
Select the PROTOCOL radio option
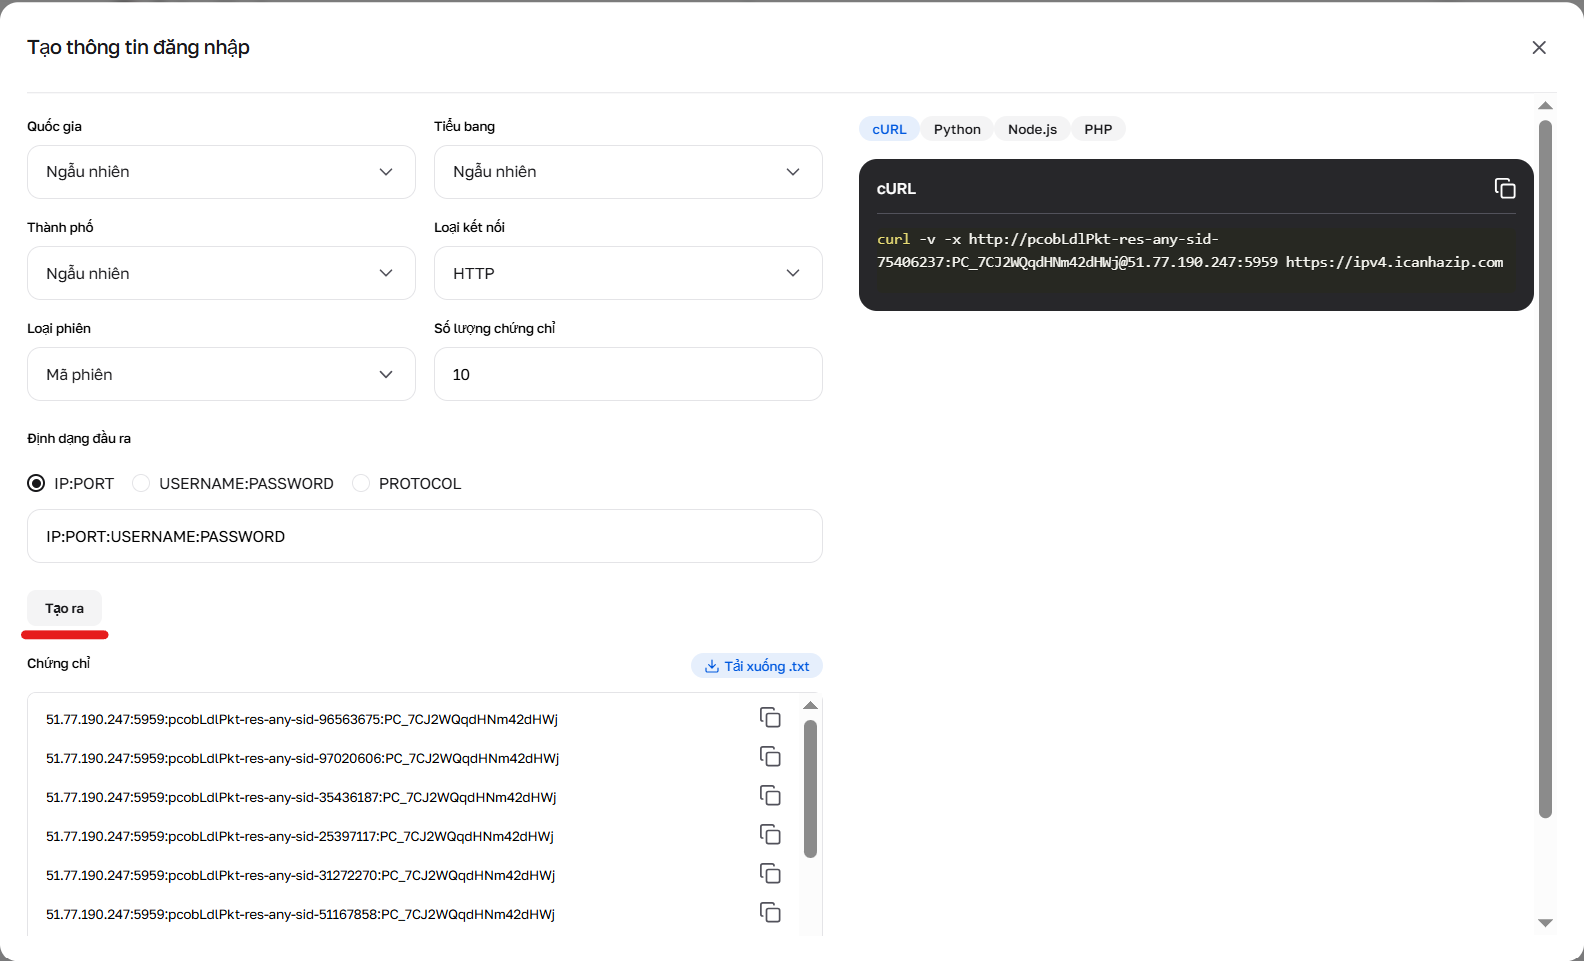(361, 484)
